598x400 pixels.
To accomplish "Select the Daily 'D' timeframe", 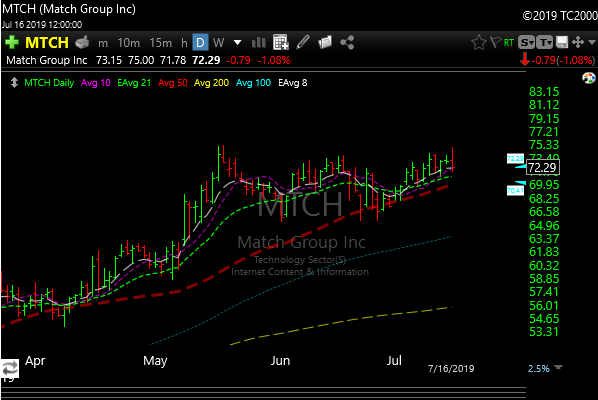I will click(200, 43).
